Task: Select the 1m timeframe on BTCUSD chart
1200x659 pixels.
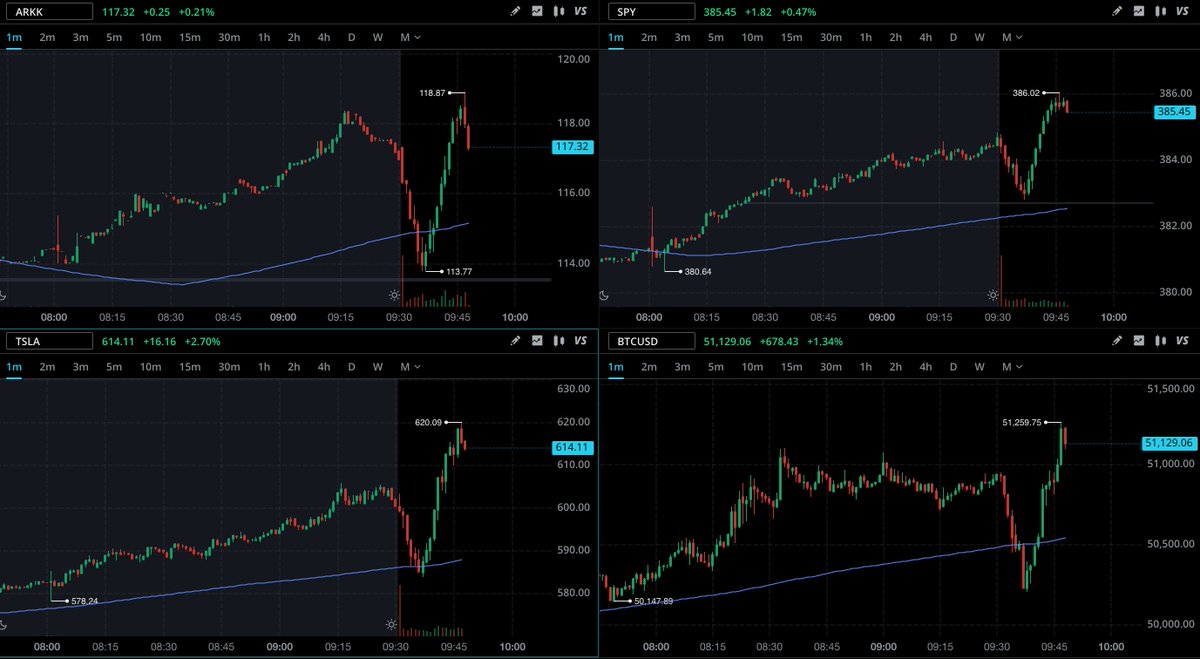Action: 615,367
